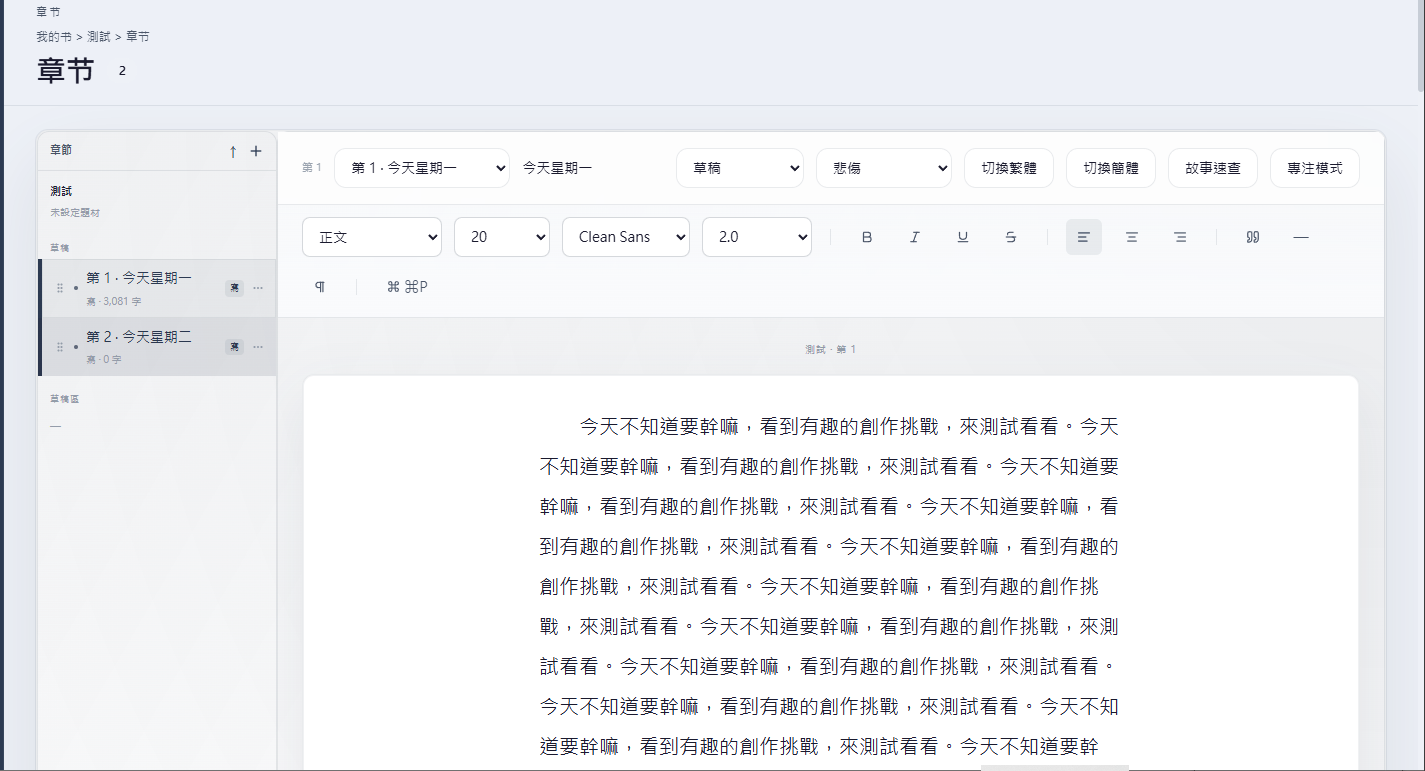
Task: Go to 我的书 in the breadcrumb
Action: 54,36
